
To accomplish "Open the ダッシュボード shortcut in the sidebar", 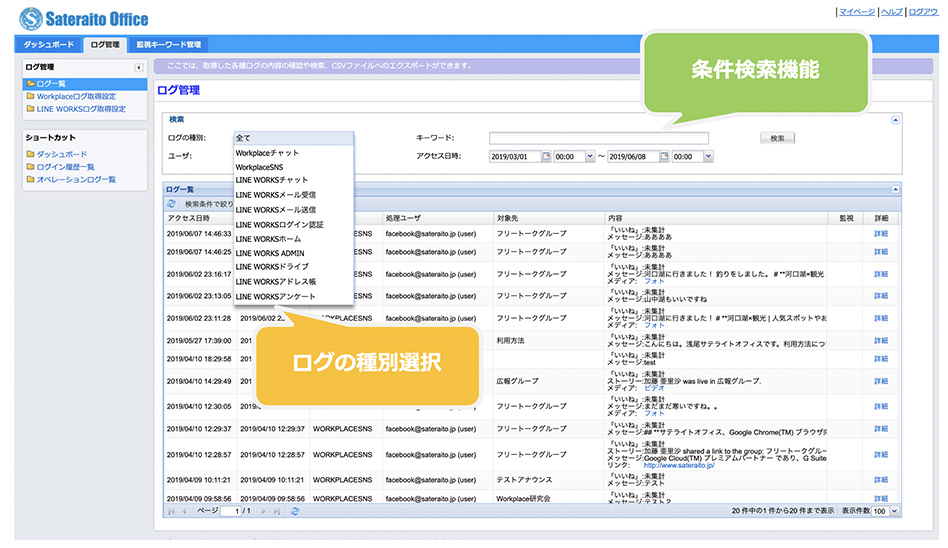I will [x=62, y=154].
